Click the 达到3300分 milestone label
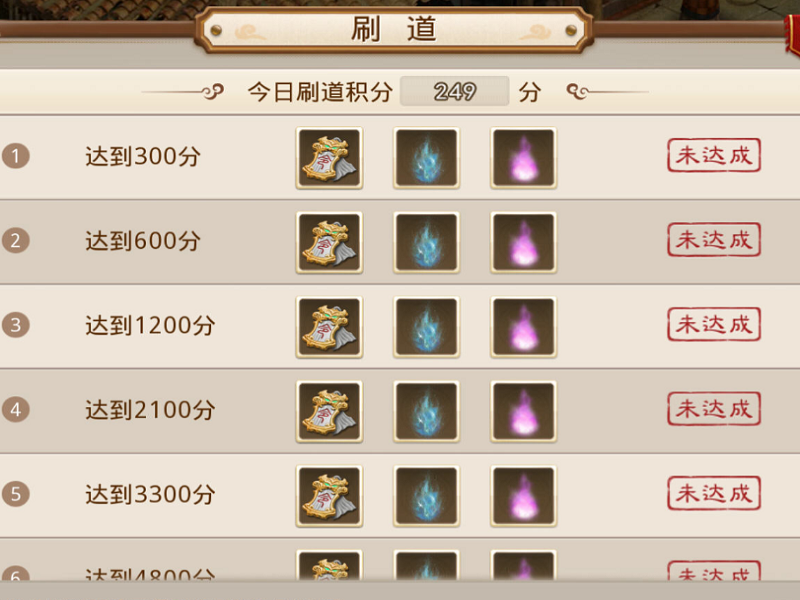800x600 pixels. [x=150, y=494]
